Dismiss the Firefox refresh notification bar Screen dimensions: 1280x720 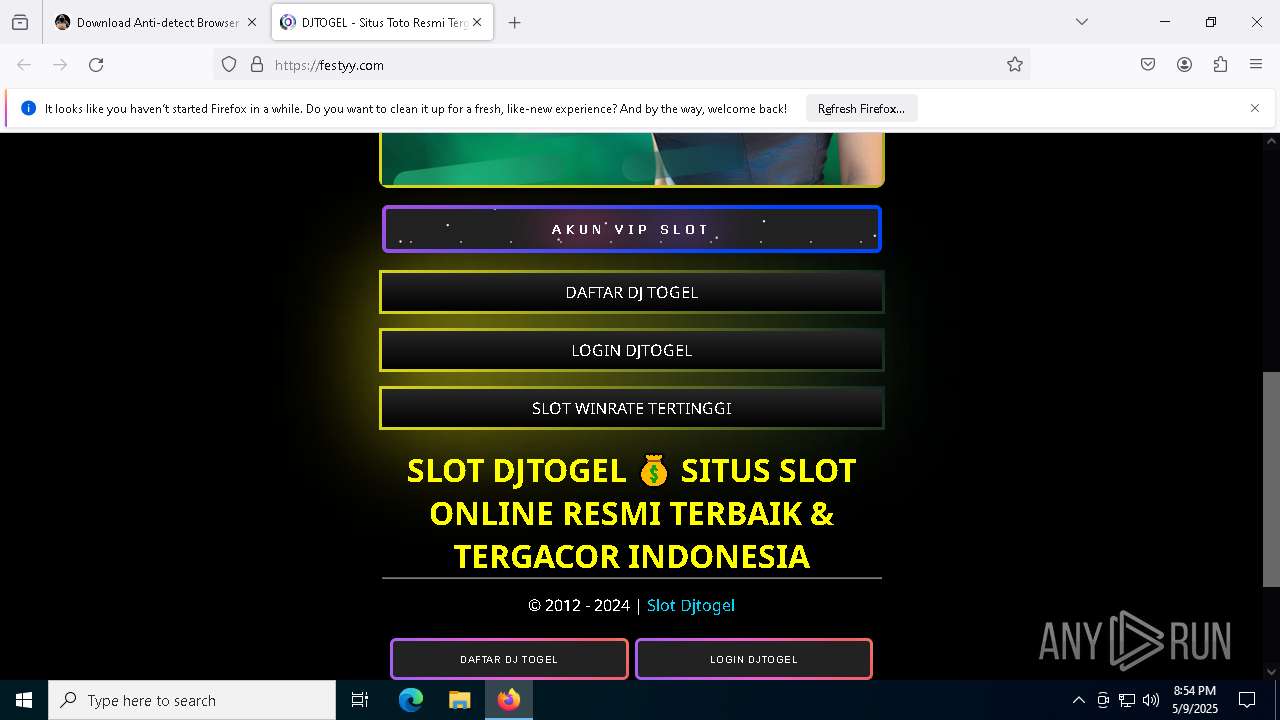(x=1255, y=108)
